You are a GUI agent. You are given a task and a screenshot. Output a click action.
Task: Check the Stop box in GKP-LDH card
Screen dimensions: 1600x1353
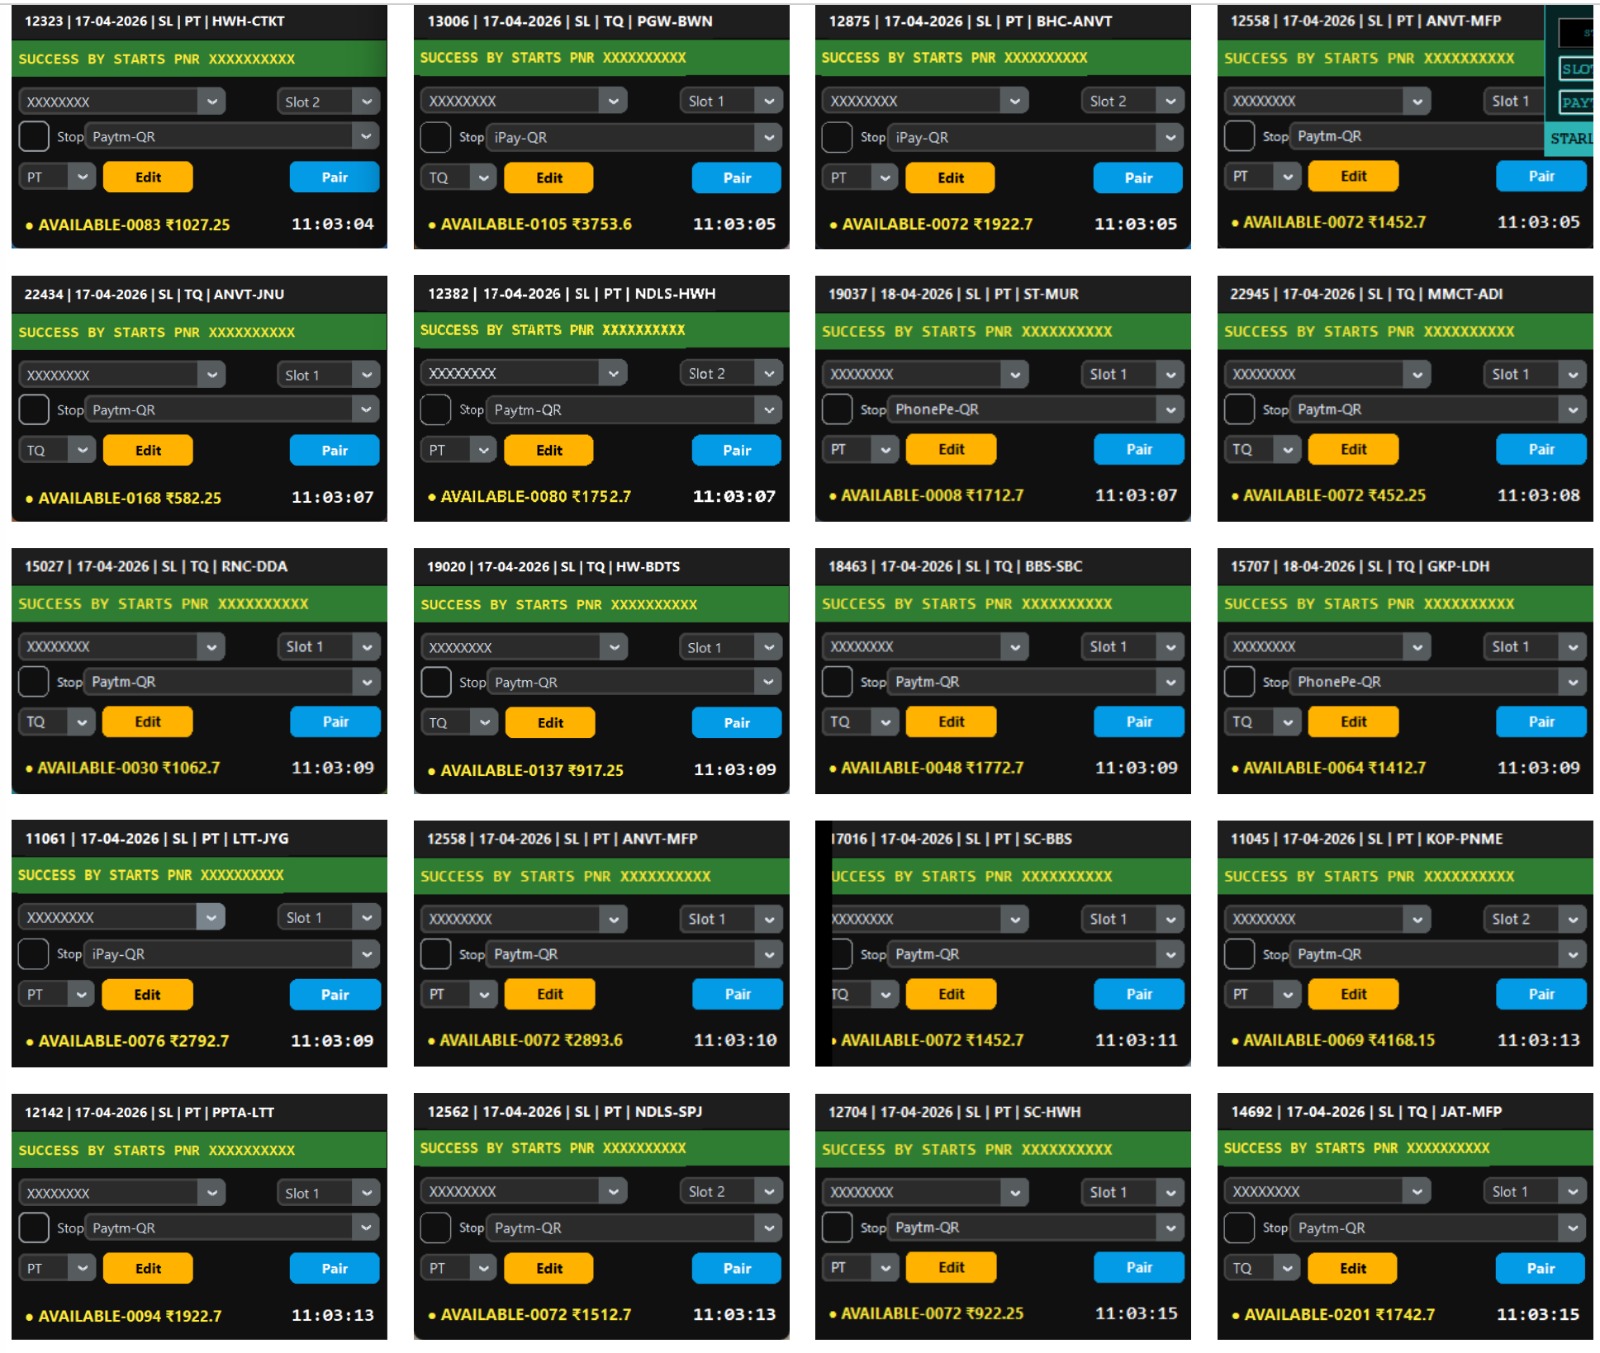[x=1239, y=681]
